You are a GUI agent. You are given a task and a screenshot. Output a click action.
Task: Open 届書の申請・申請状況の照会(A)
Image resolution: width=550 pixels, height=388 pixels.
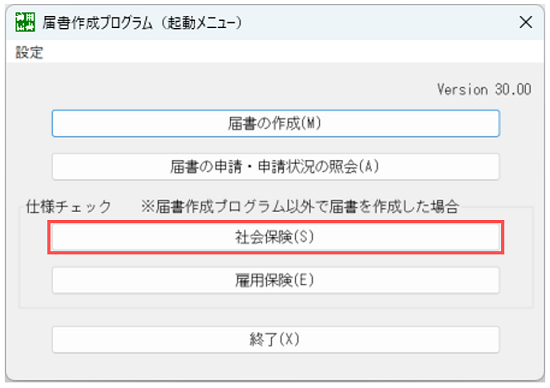(x=276, y=167)
